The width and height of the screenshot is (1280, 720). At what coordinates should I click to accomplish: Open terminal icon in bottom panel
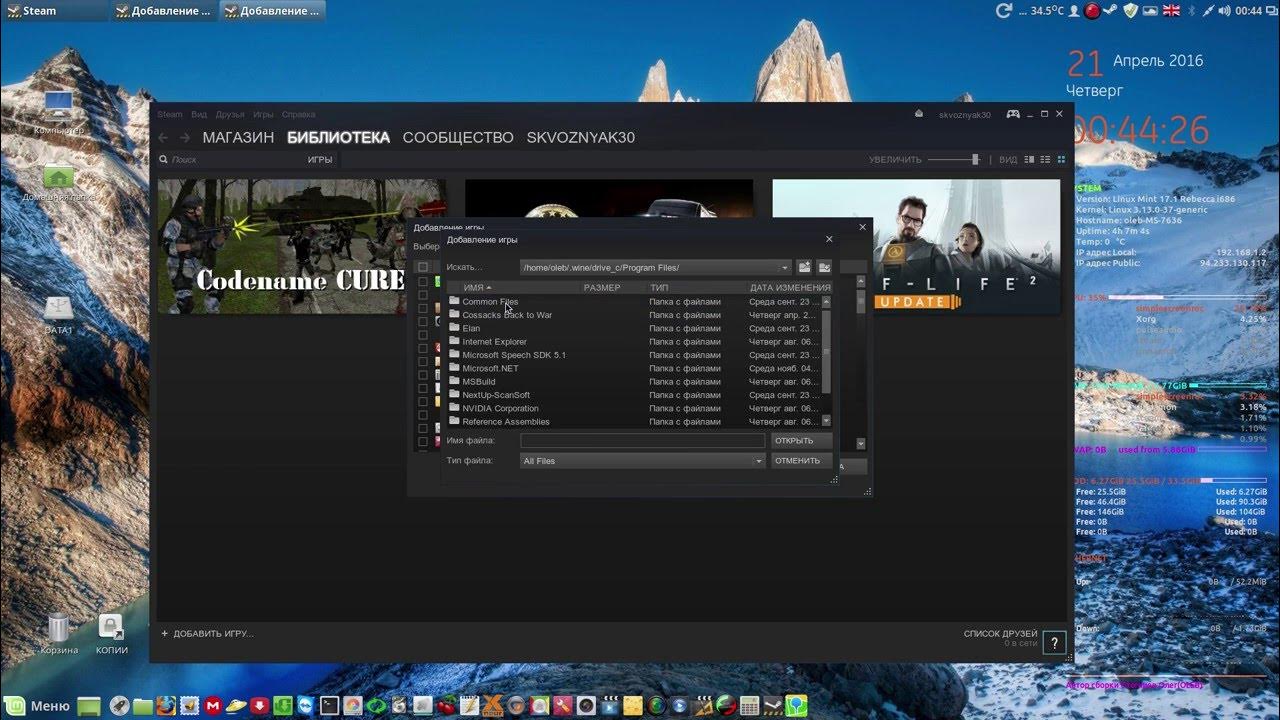point(330,706)
